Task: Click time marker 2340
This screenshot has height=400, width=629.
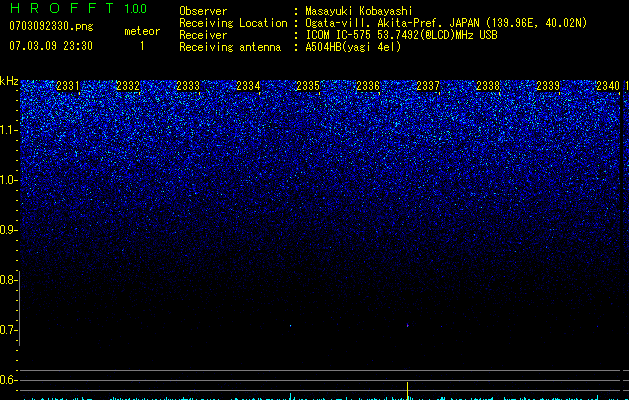Action: coord(608,86)
